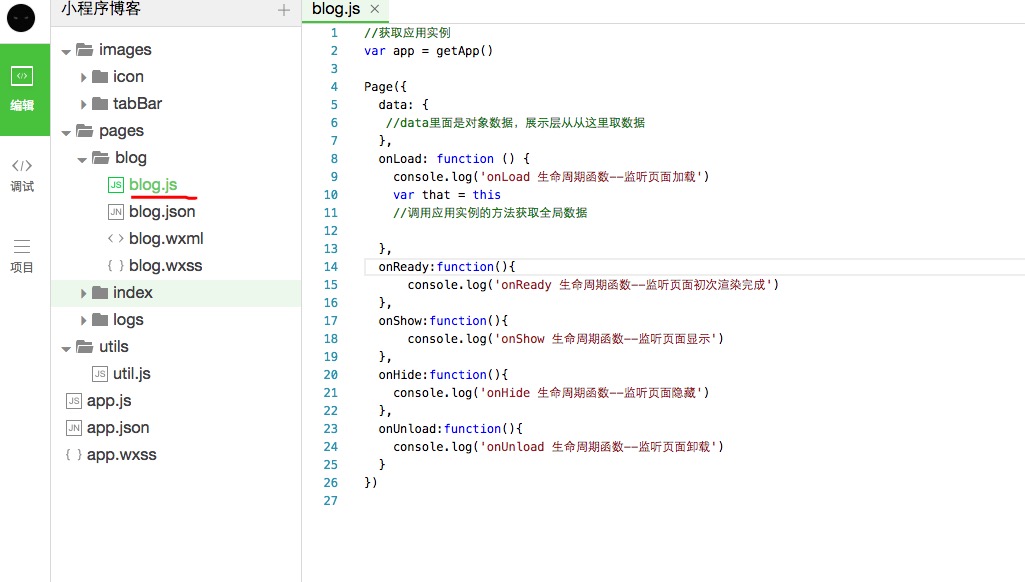Image resolution: width=1025 pixels, height=582 pixels.
Task: Open the 调试 debug view
Action: pos(22,174)
